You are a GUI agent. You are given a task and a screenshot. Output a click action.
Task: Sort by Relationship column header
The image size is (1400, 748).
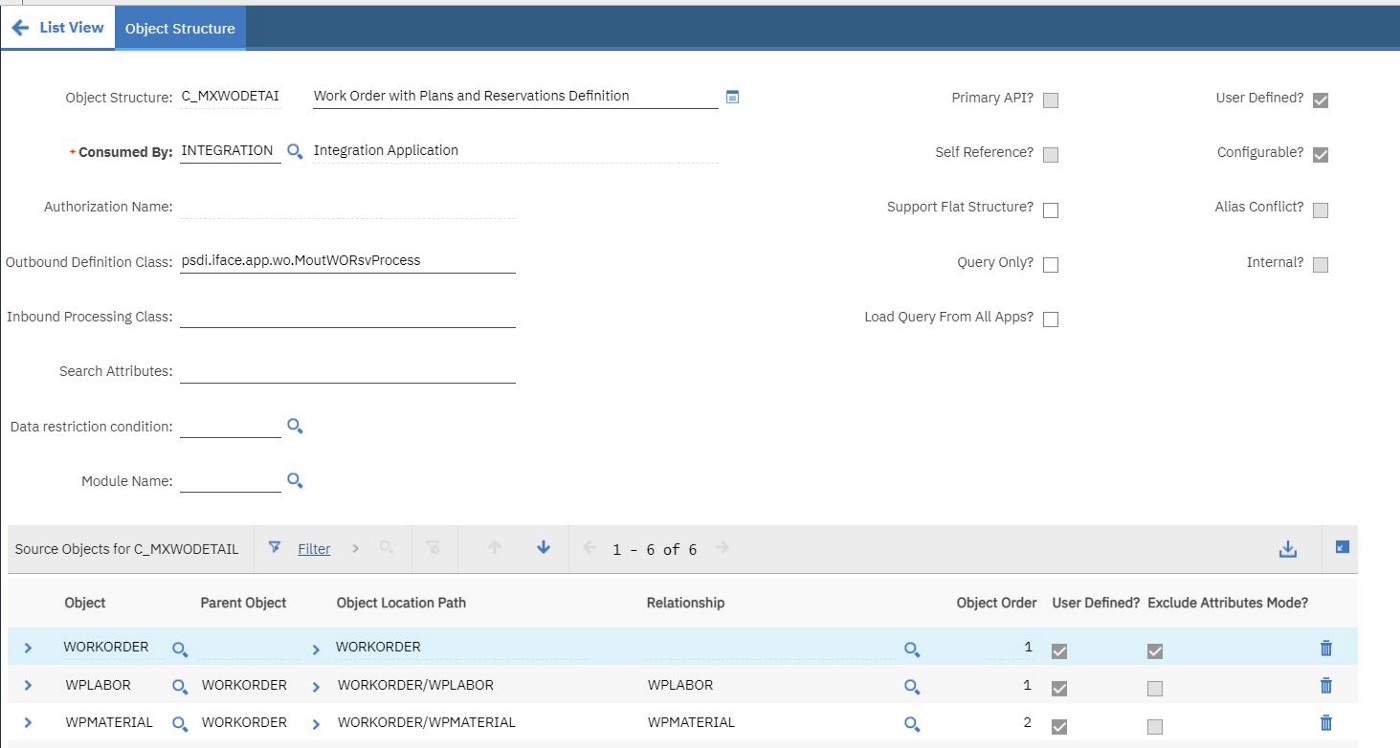tap(686, 603)
